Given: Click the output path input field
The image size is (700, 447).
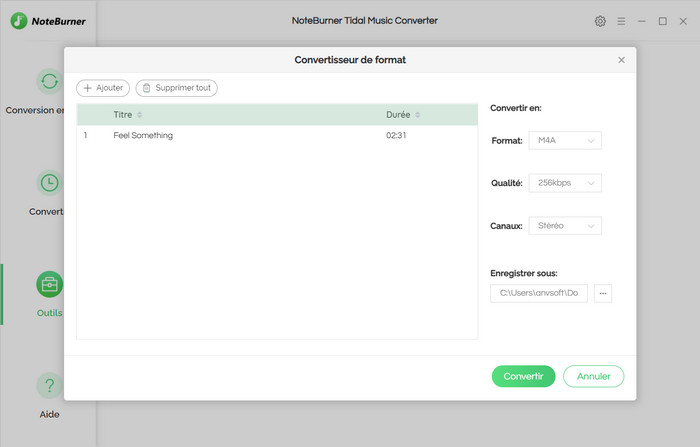Looking at the screenshot, I should tap(538, 293).
